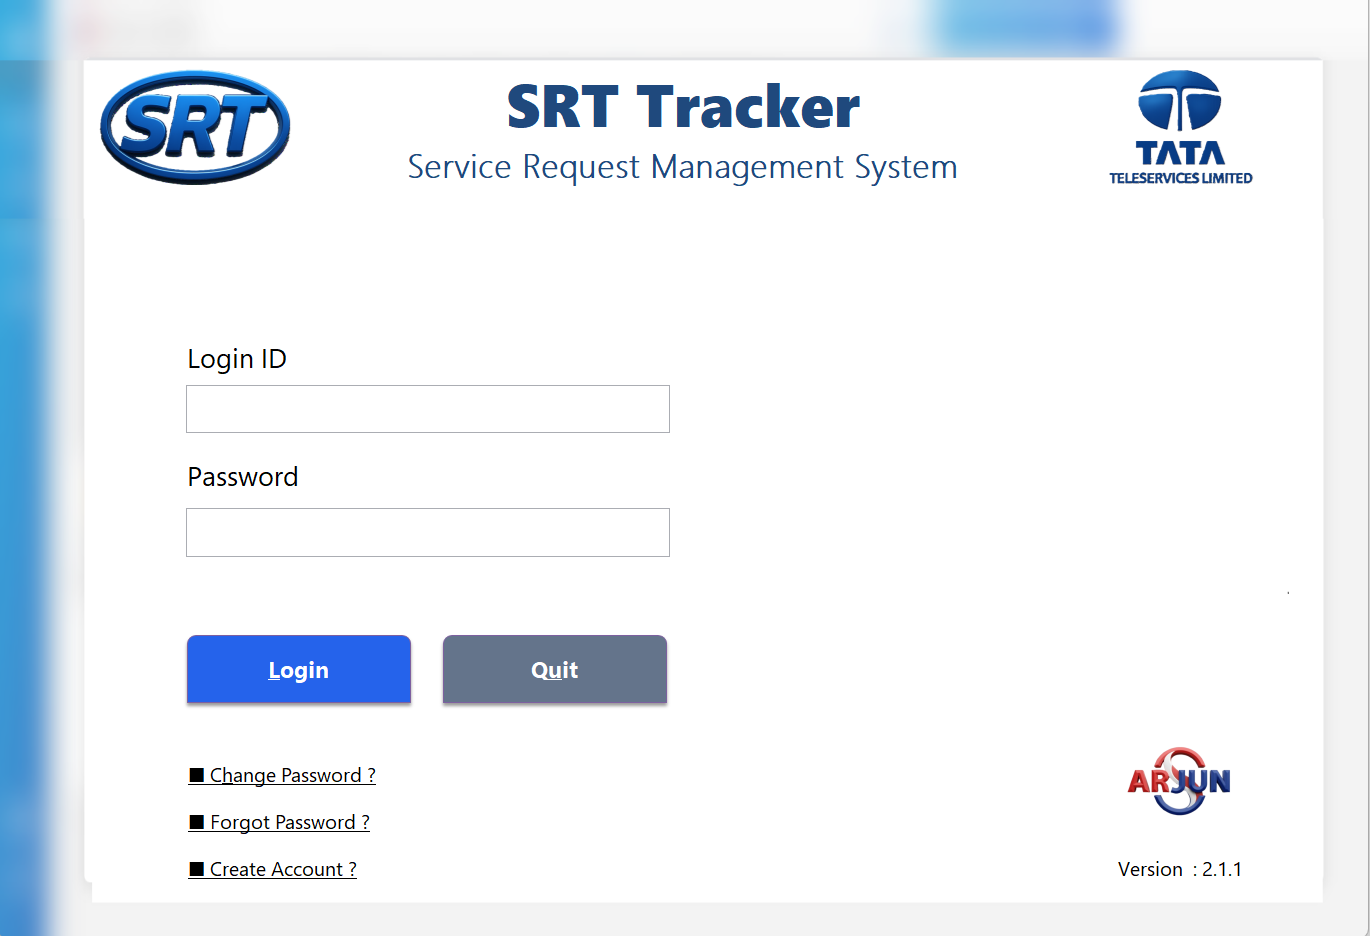This screenshot has width=1370, height=936.
Task: Click the Service Request Management System subtitle
Action: [682, 167]
